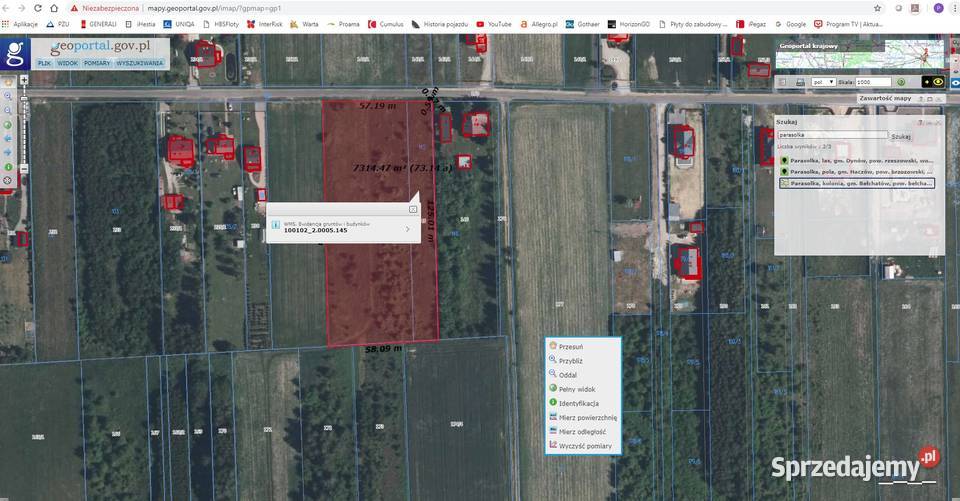This screenshot has height=501, width=960.
Task: Click the search field containing 'parasolka'
Action: point(832,135)
